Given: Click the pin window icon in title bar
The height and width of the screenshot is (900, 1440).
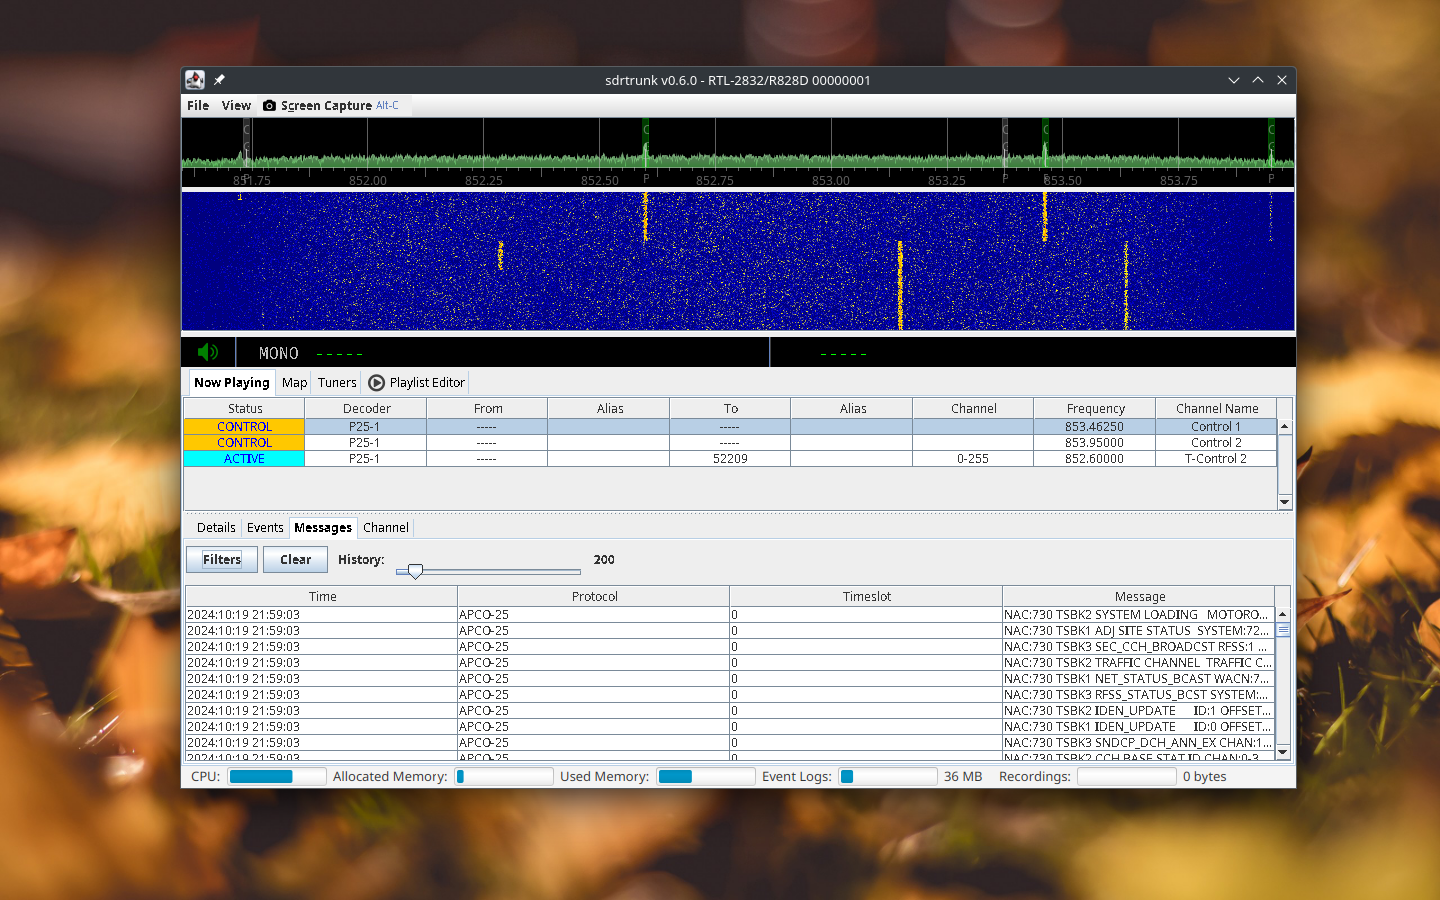Looking at the screenshot, I should click(x=219, y=80).
